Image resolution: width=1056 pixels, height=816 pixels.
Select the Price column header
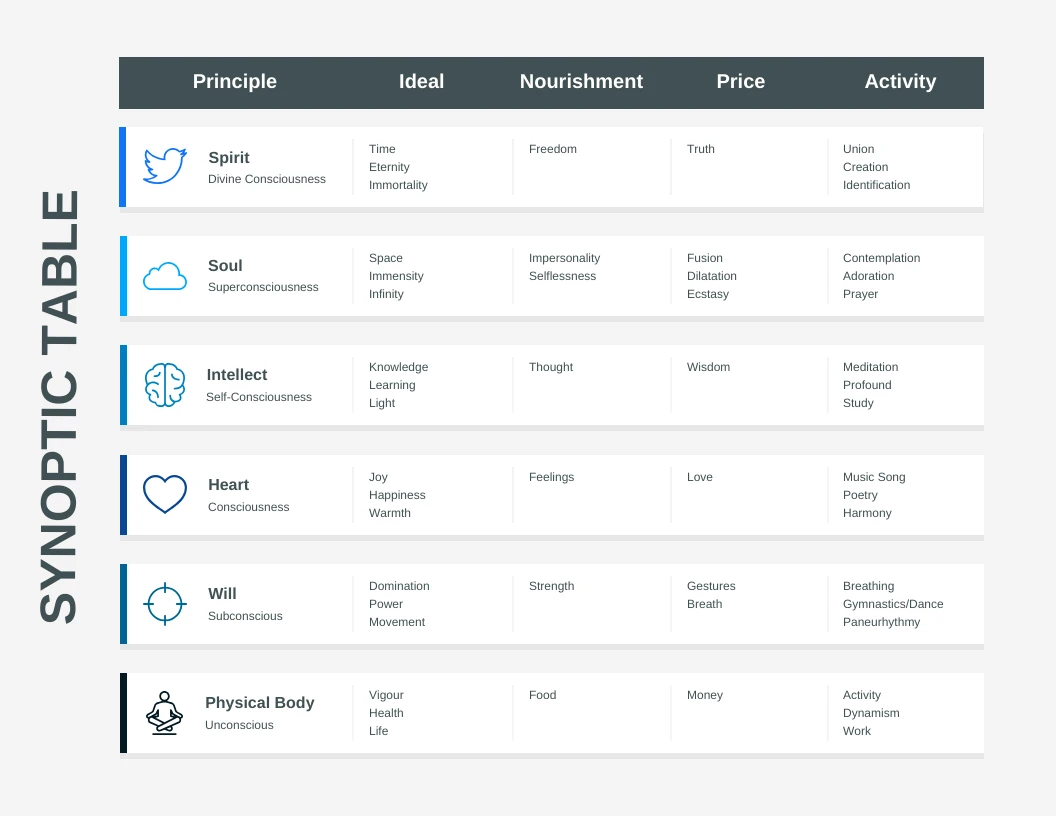click(740, 82)
